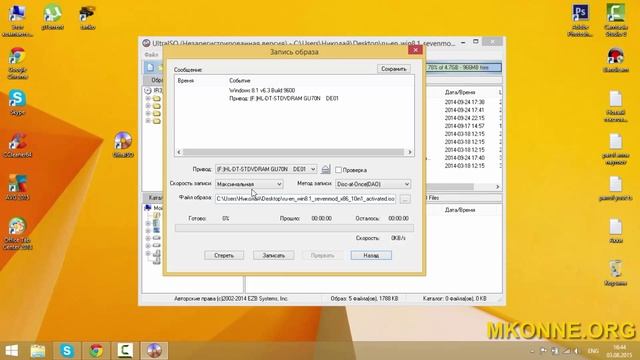The height and width of the screenshot is (360, 640).
Task: Click the Назад button
Action: [371, 256]
